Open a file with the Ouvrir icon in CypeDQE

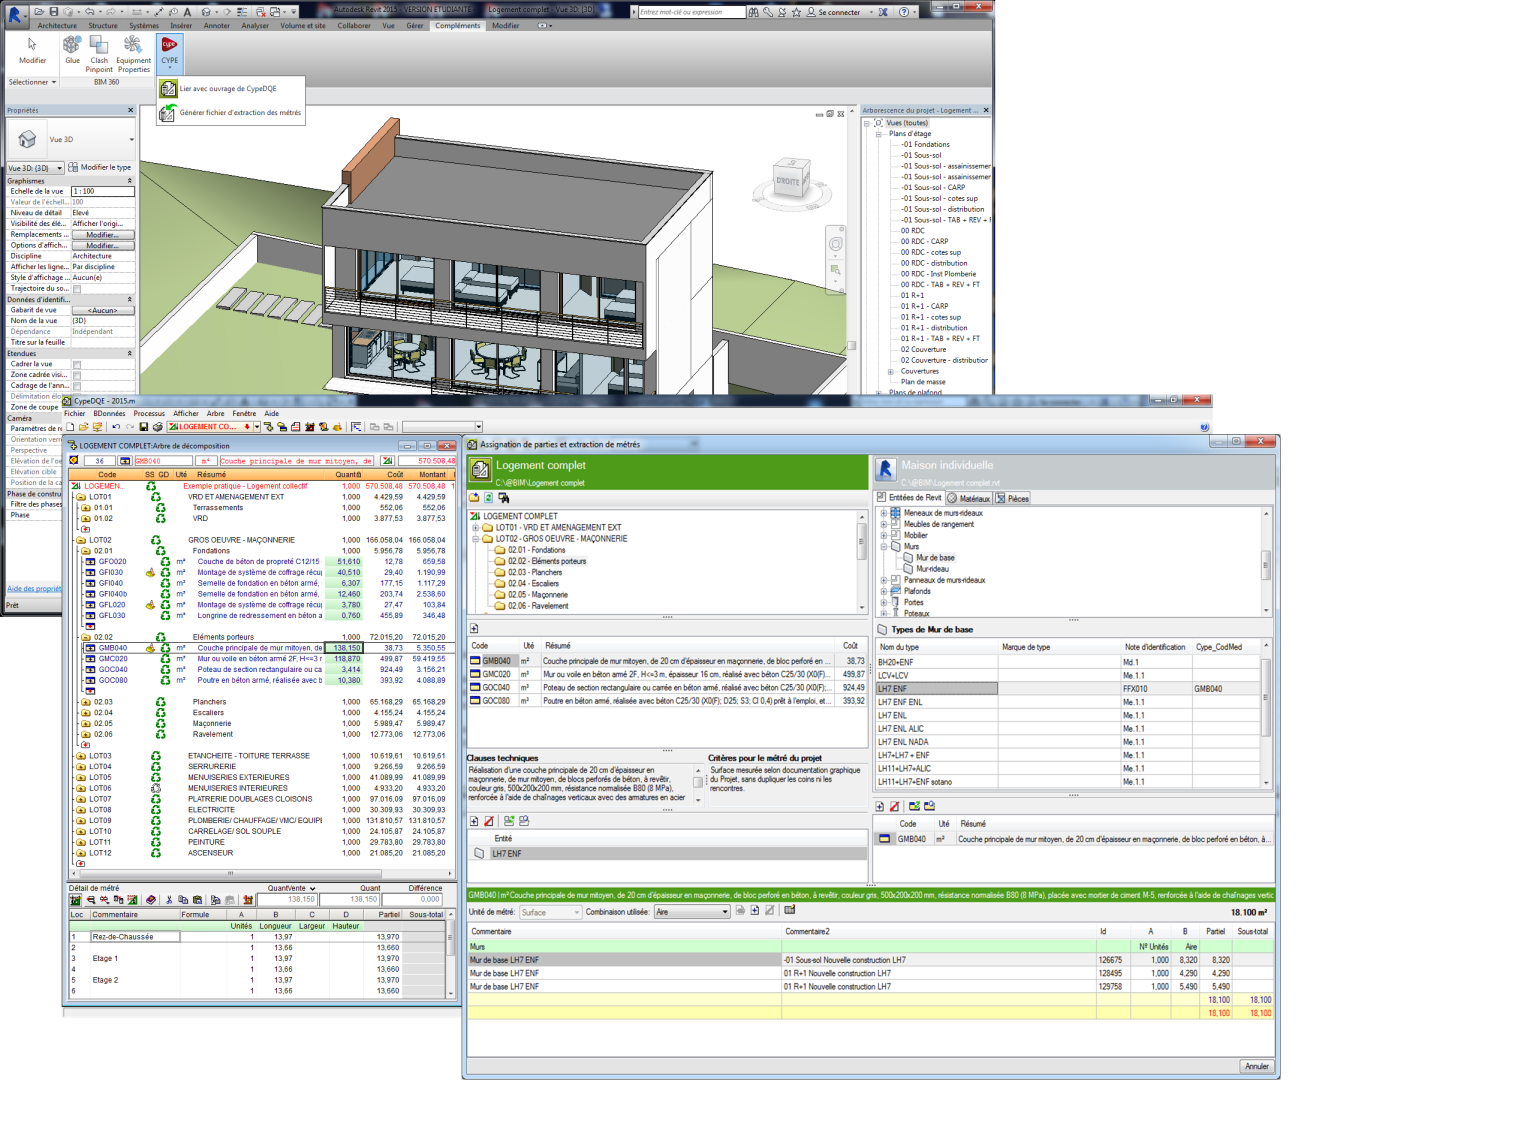pos(86,425)
